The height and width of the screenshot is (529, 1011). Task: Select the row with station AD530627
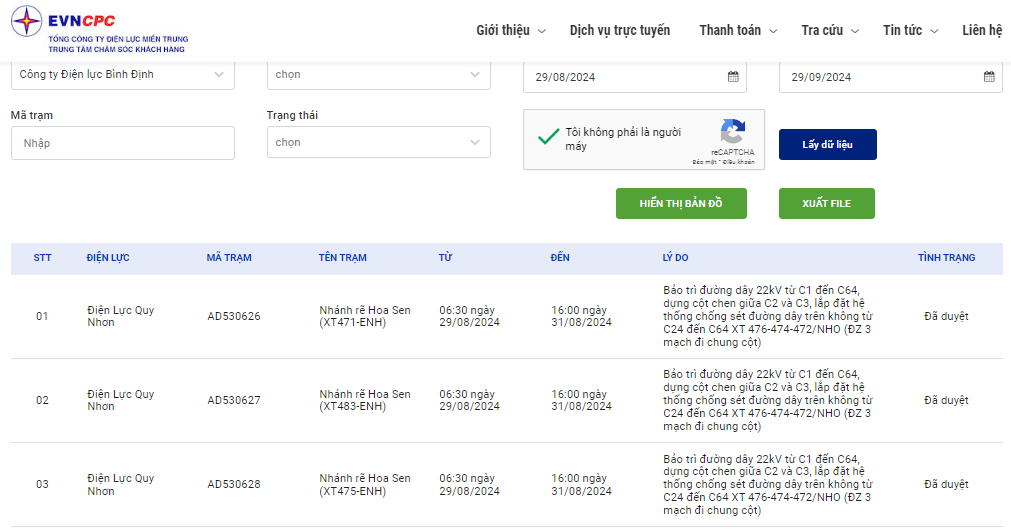(x=233, y=400)
